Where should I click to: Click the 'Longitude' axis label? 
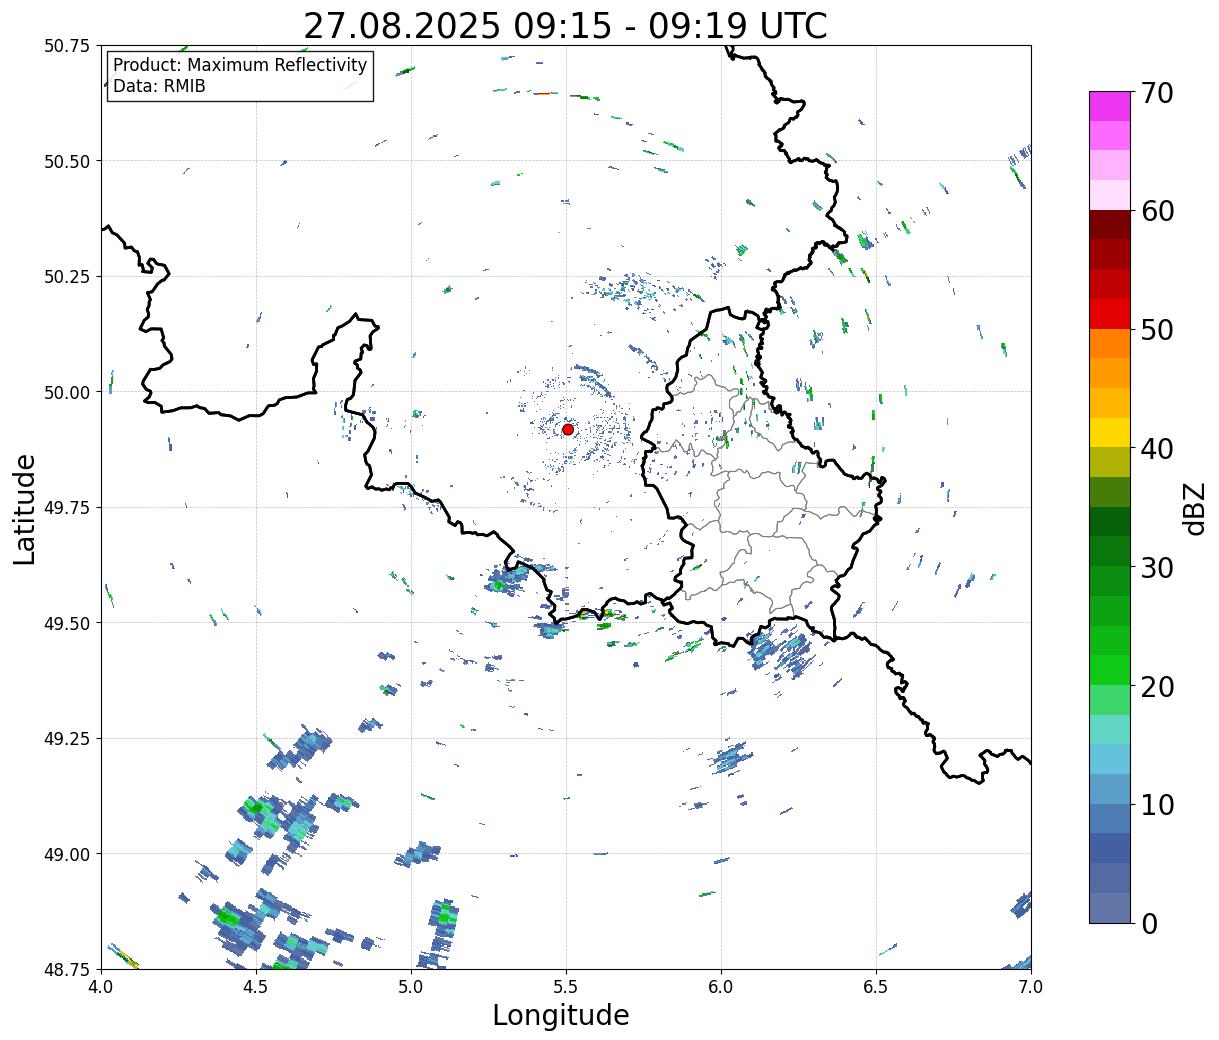(x=561, y=1015)
